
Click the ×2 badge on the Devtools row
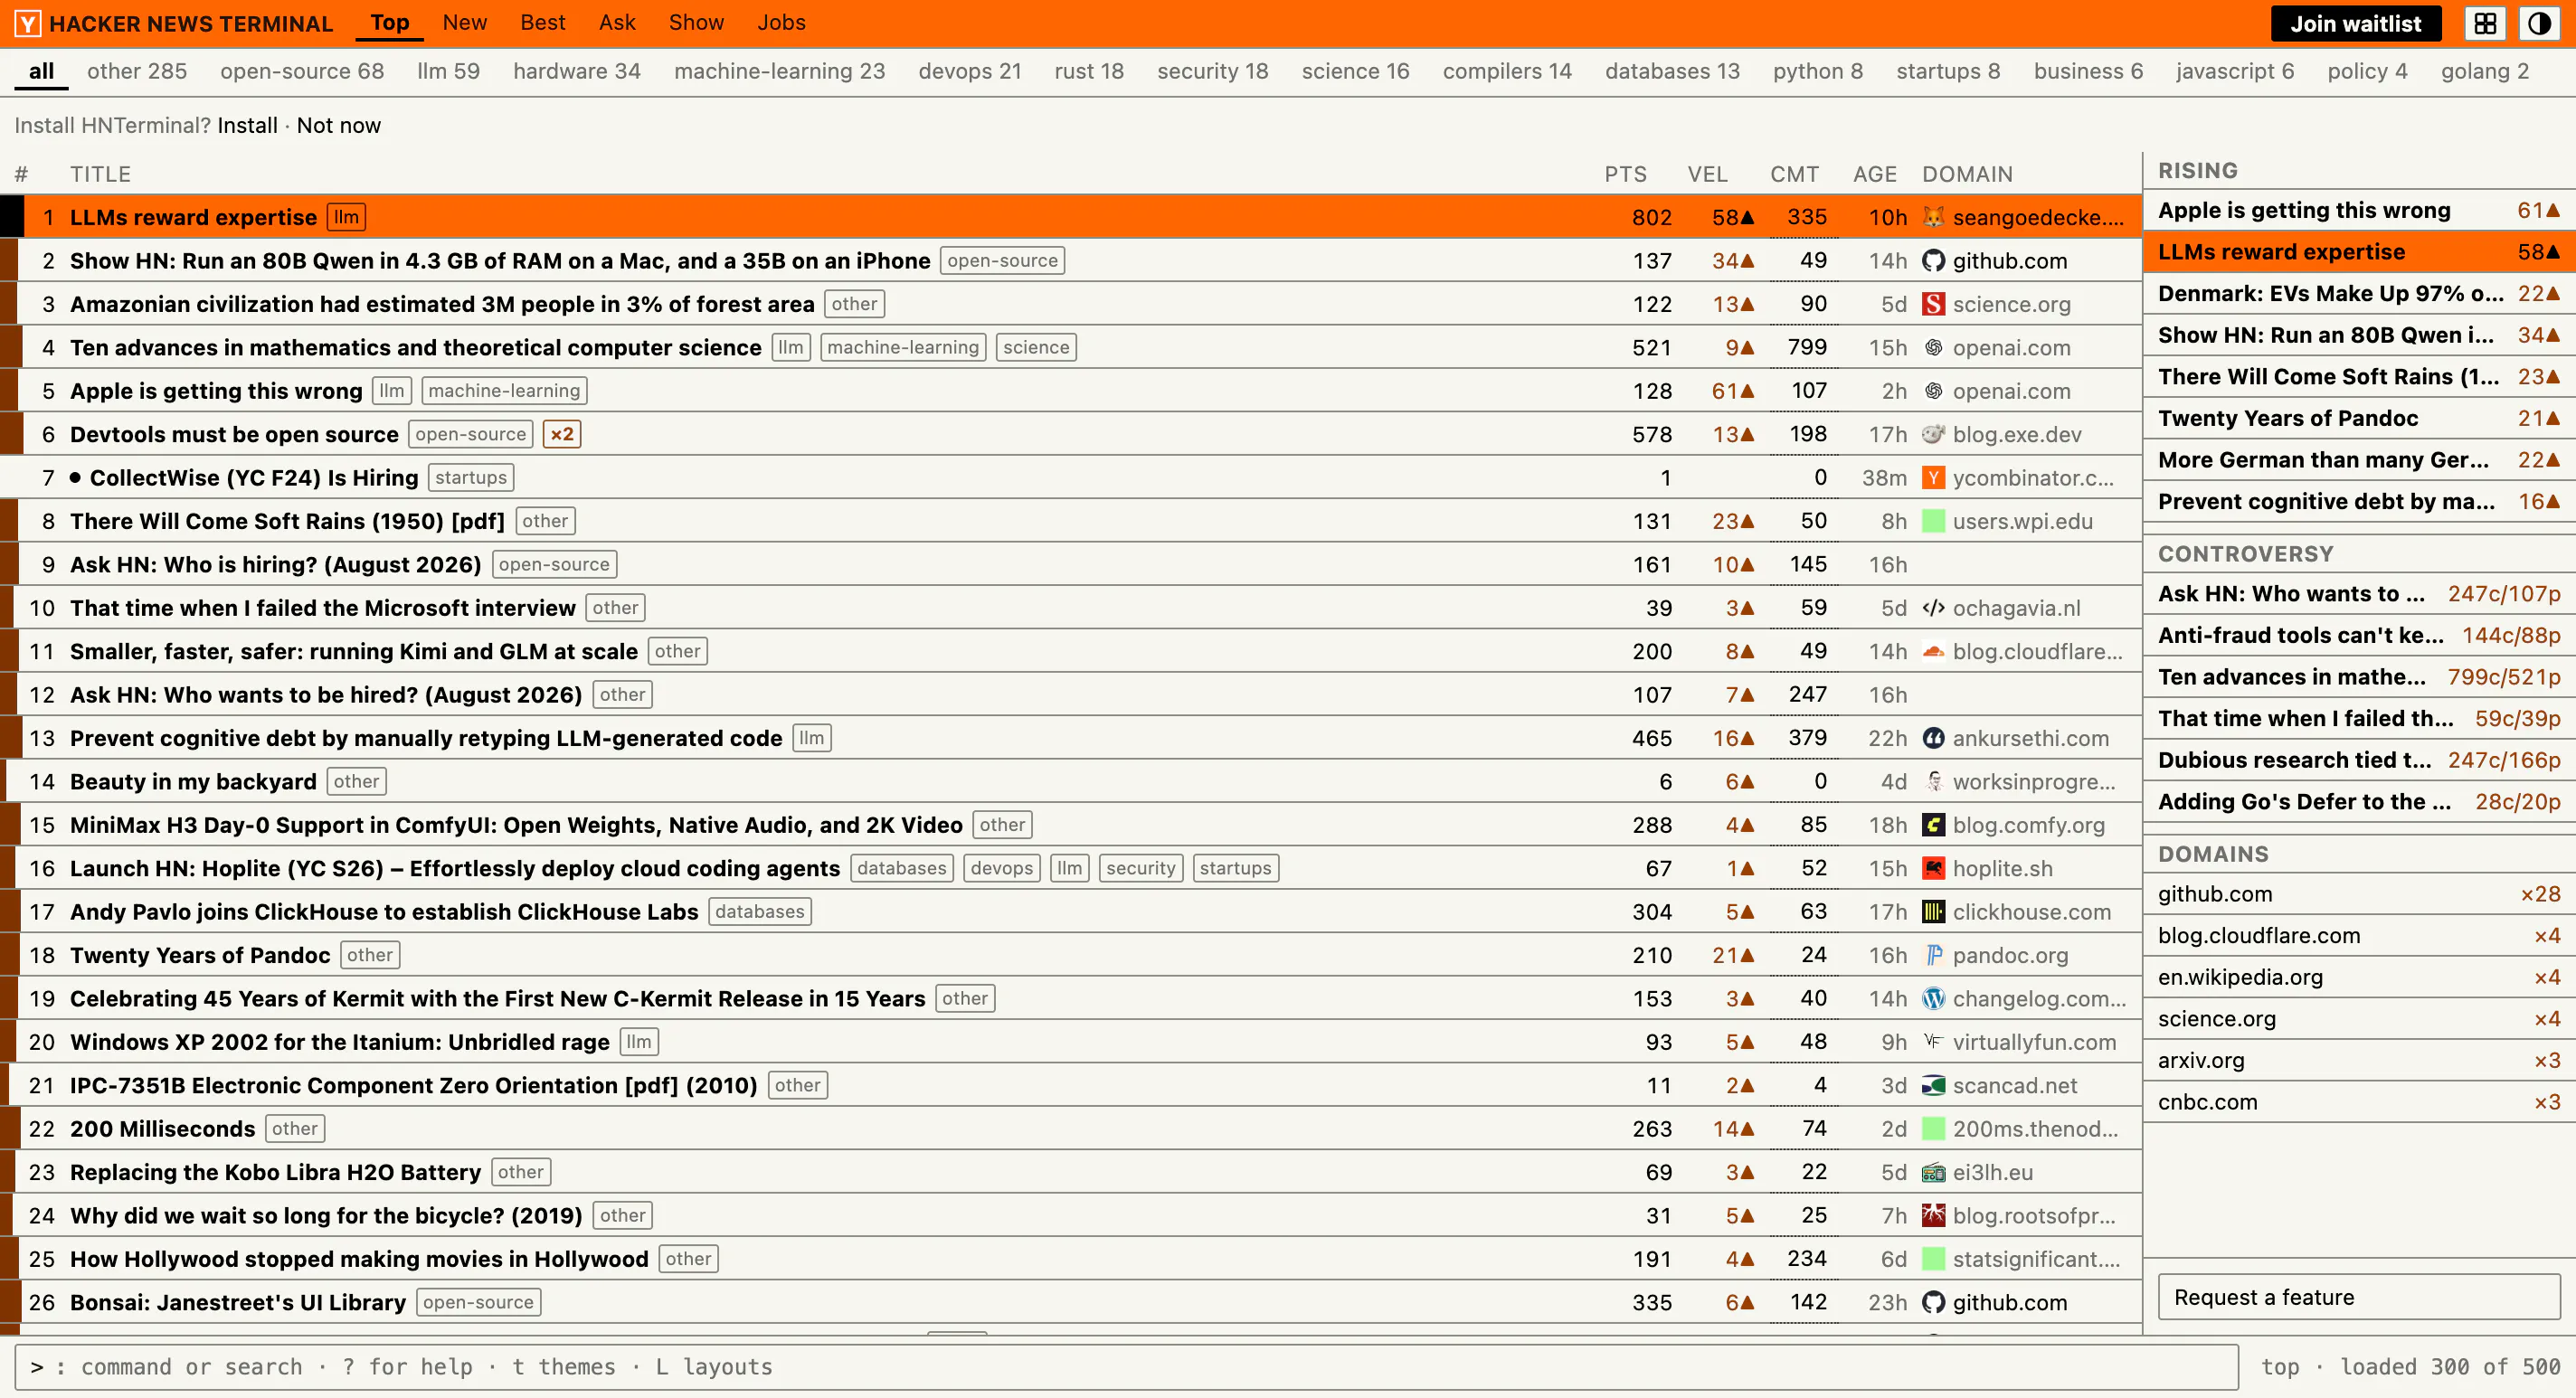[562, 434]
